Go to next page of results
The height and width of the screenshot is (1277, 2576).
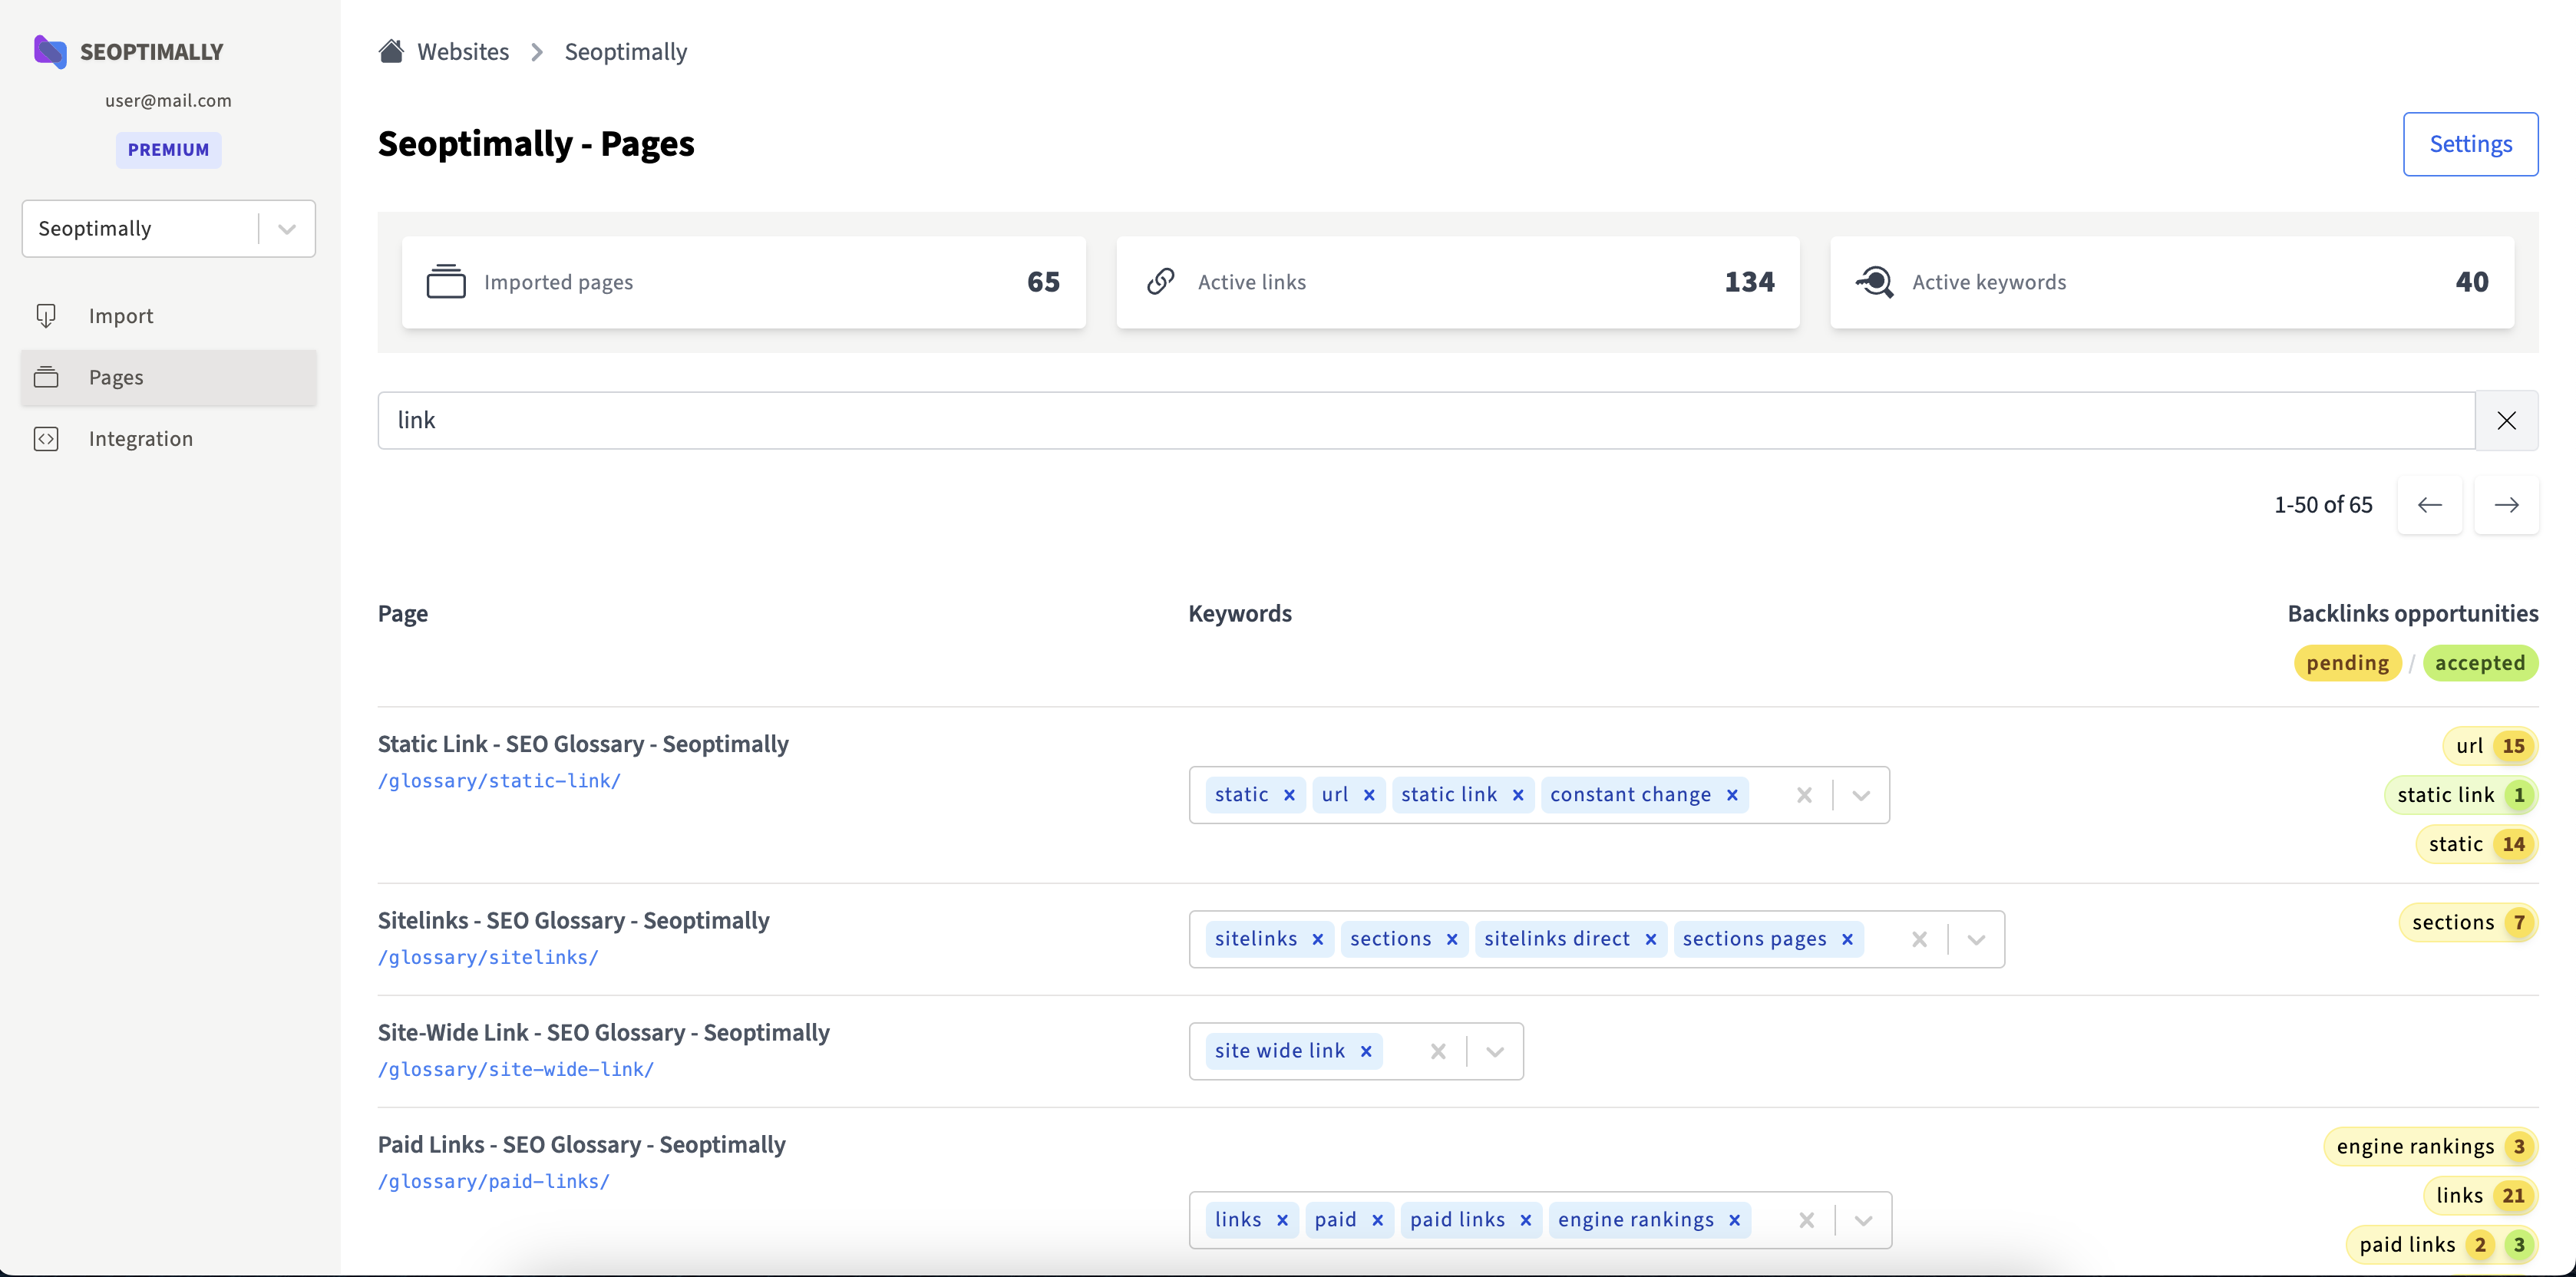[x=2506, y=505]
